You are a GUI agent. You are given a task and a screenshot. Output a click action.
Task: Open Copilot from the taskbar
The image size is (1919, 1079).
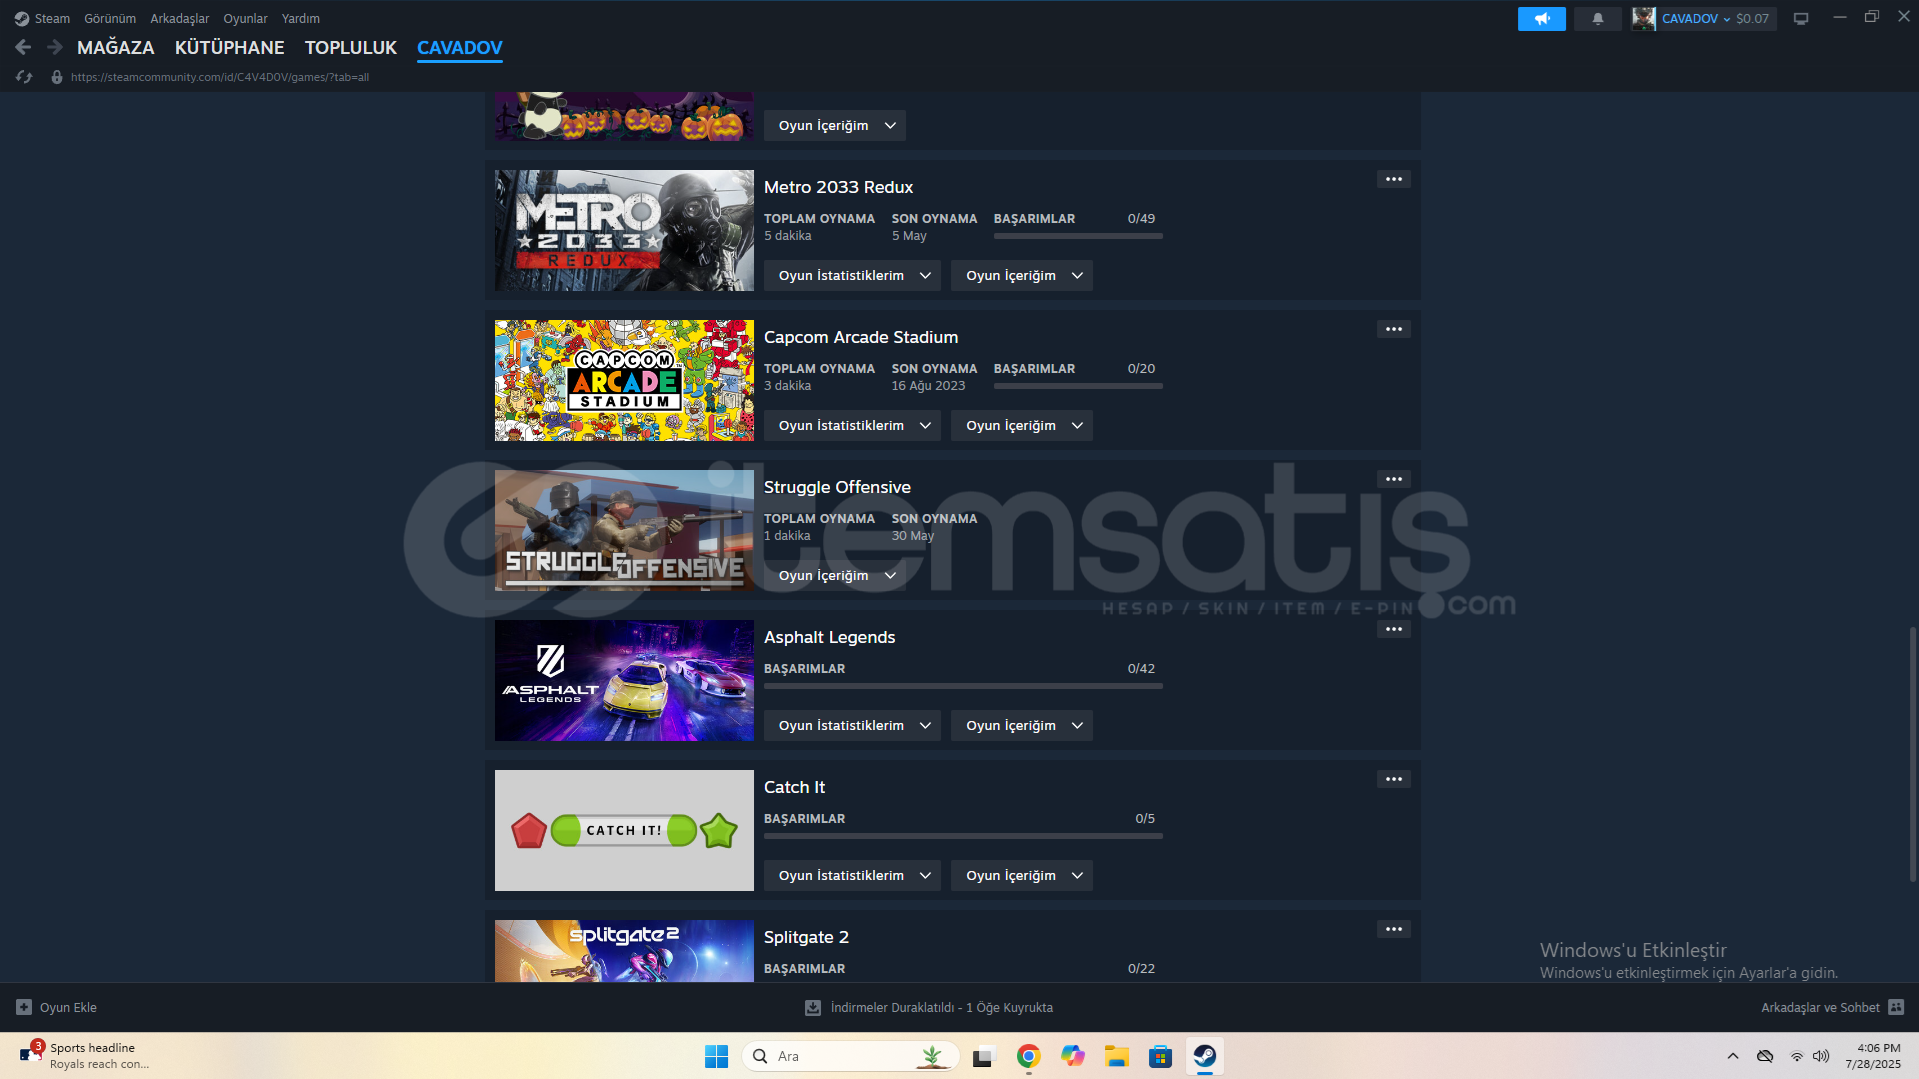[x=1072, y=1056]
